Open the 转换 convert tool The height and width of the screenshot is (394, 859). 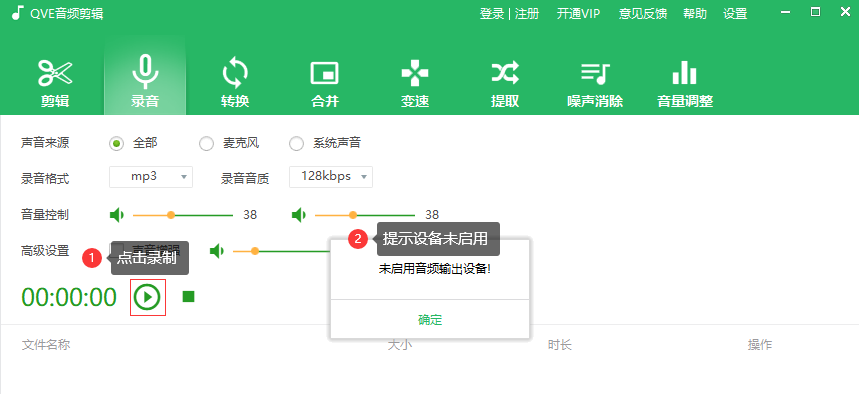[x=235, y=83]
